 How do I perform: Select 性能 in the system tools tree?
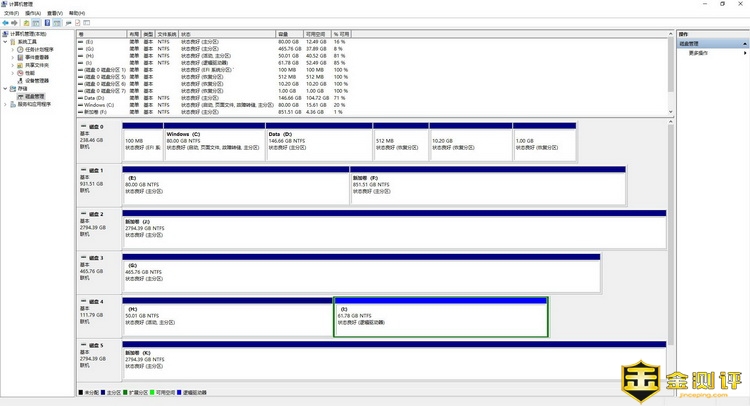(x=29, y=73)
